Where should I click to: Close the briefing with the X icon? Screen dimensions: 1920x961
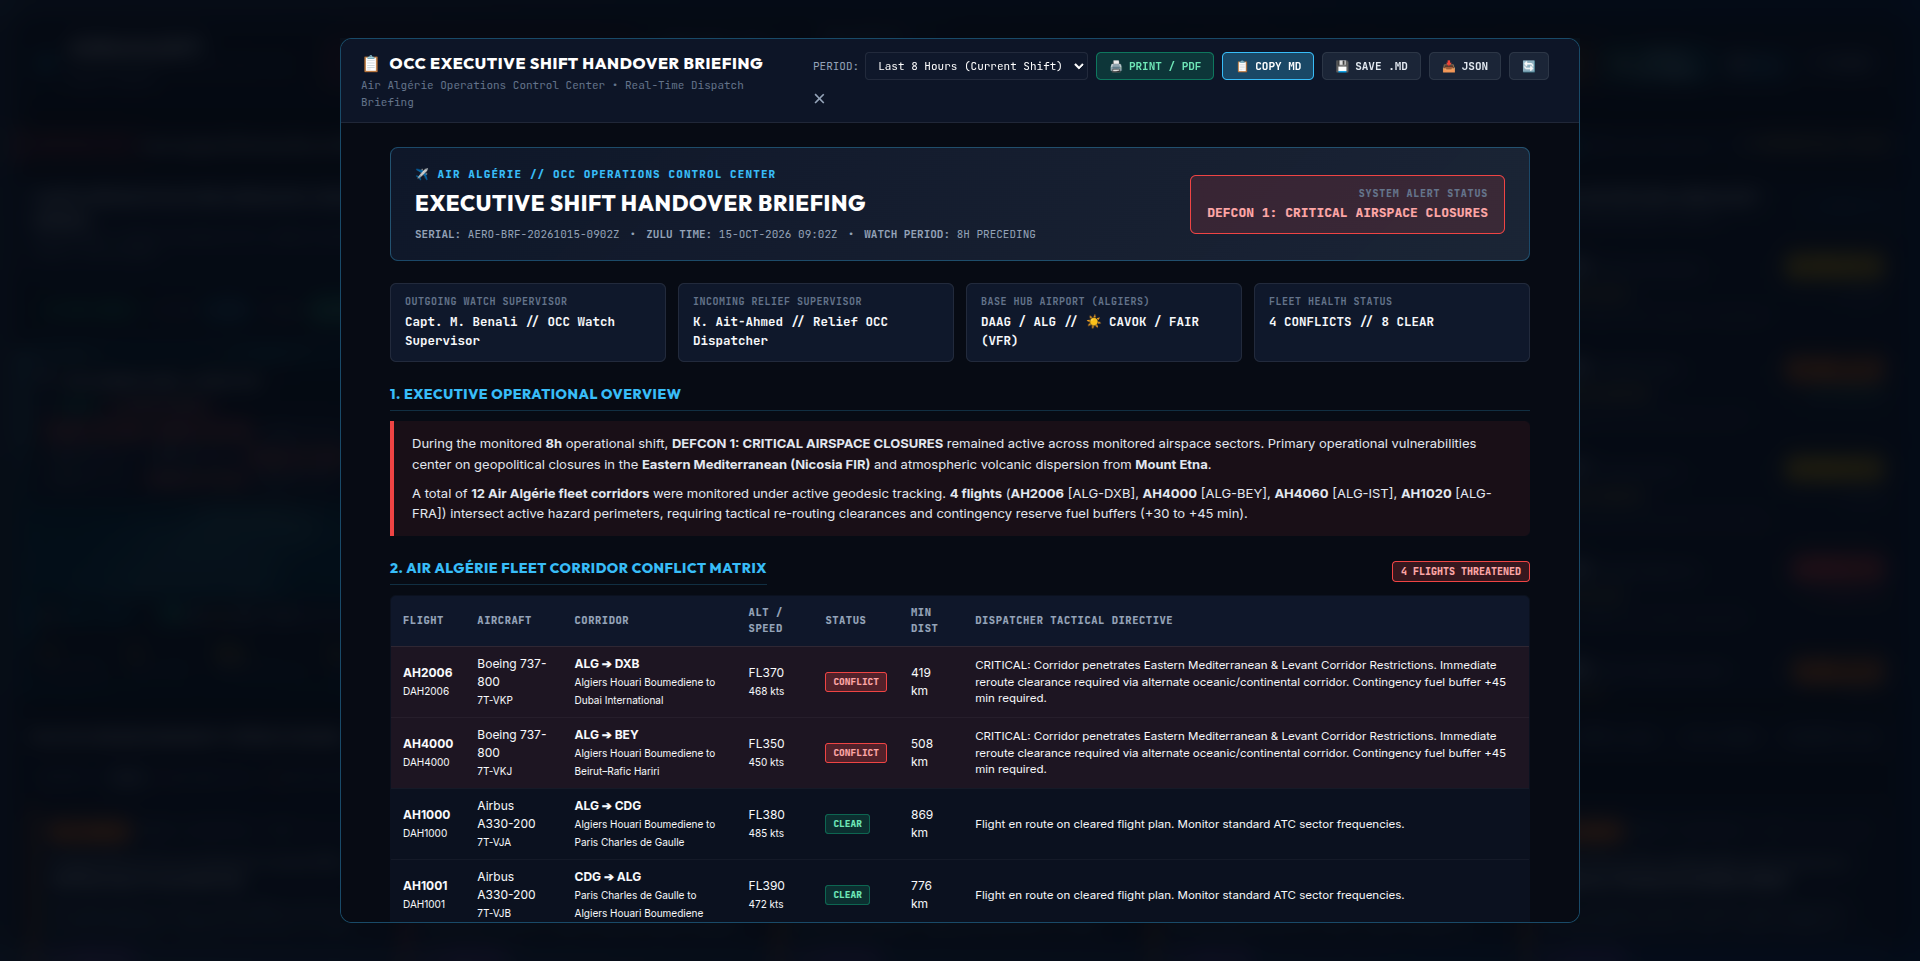click(819, 98)
